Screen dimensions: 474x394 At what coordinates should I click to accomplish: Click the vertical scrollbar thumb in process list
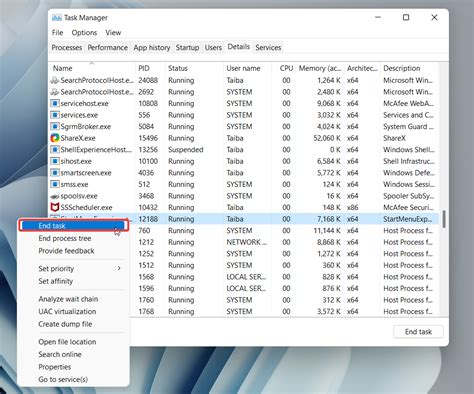coord(444,219)
